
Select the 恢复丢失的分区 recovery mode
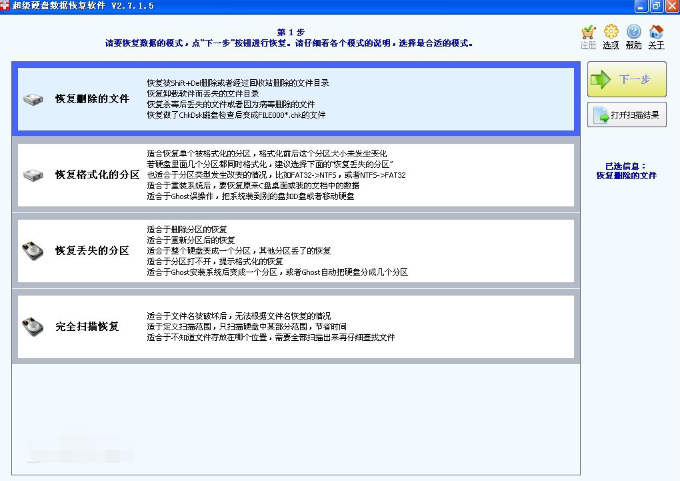[x=296, y=251]
